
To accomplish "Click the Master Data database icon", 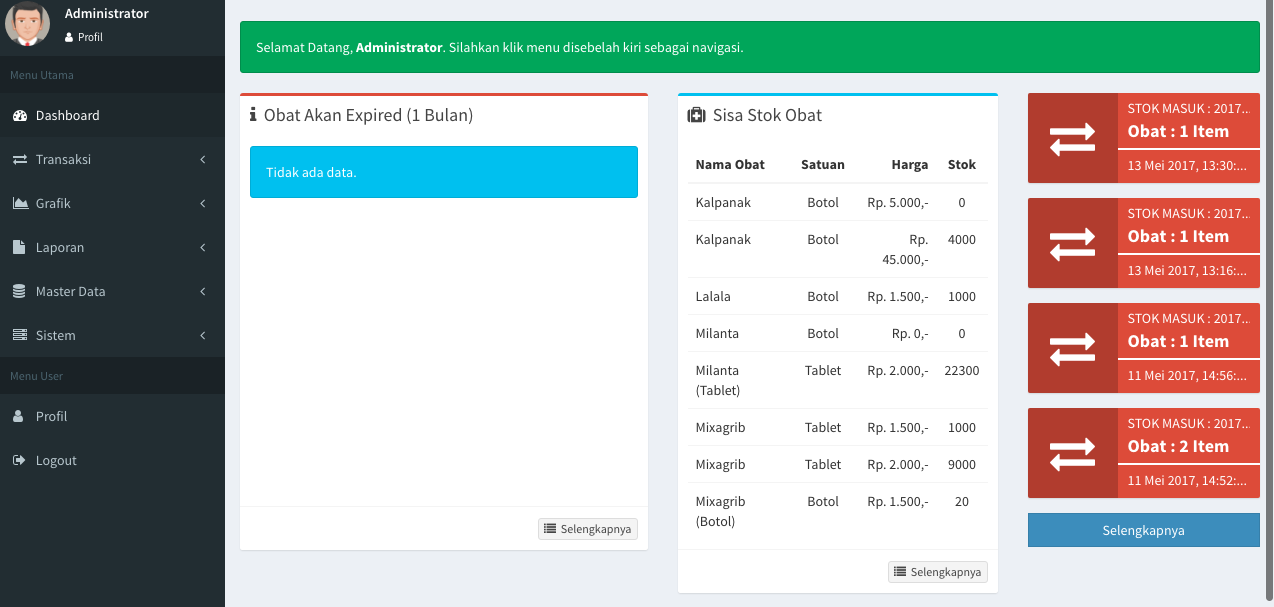I will tap(19, 292).
